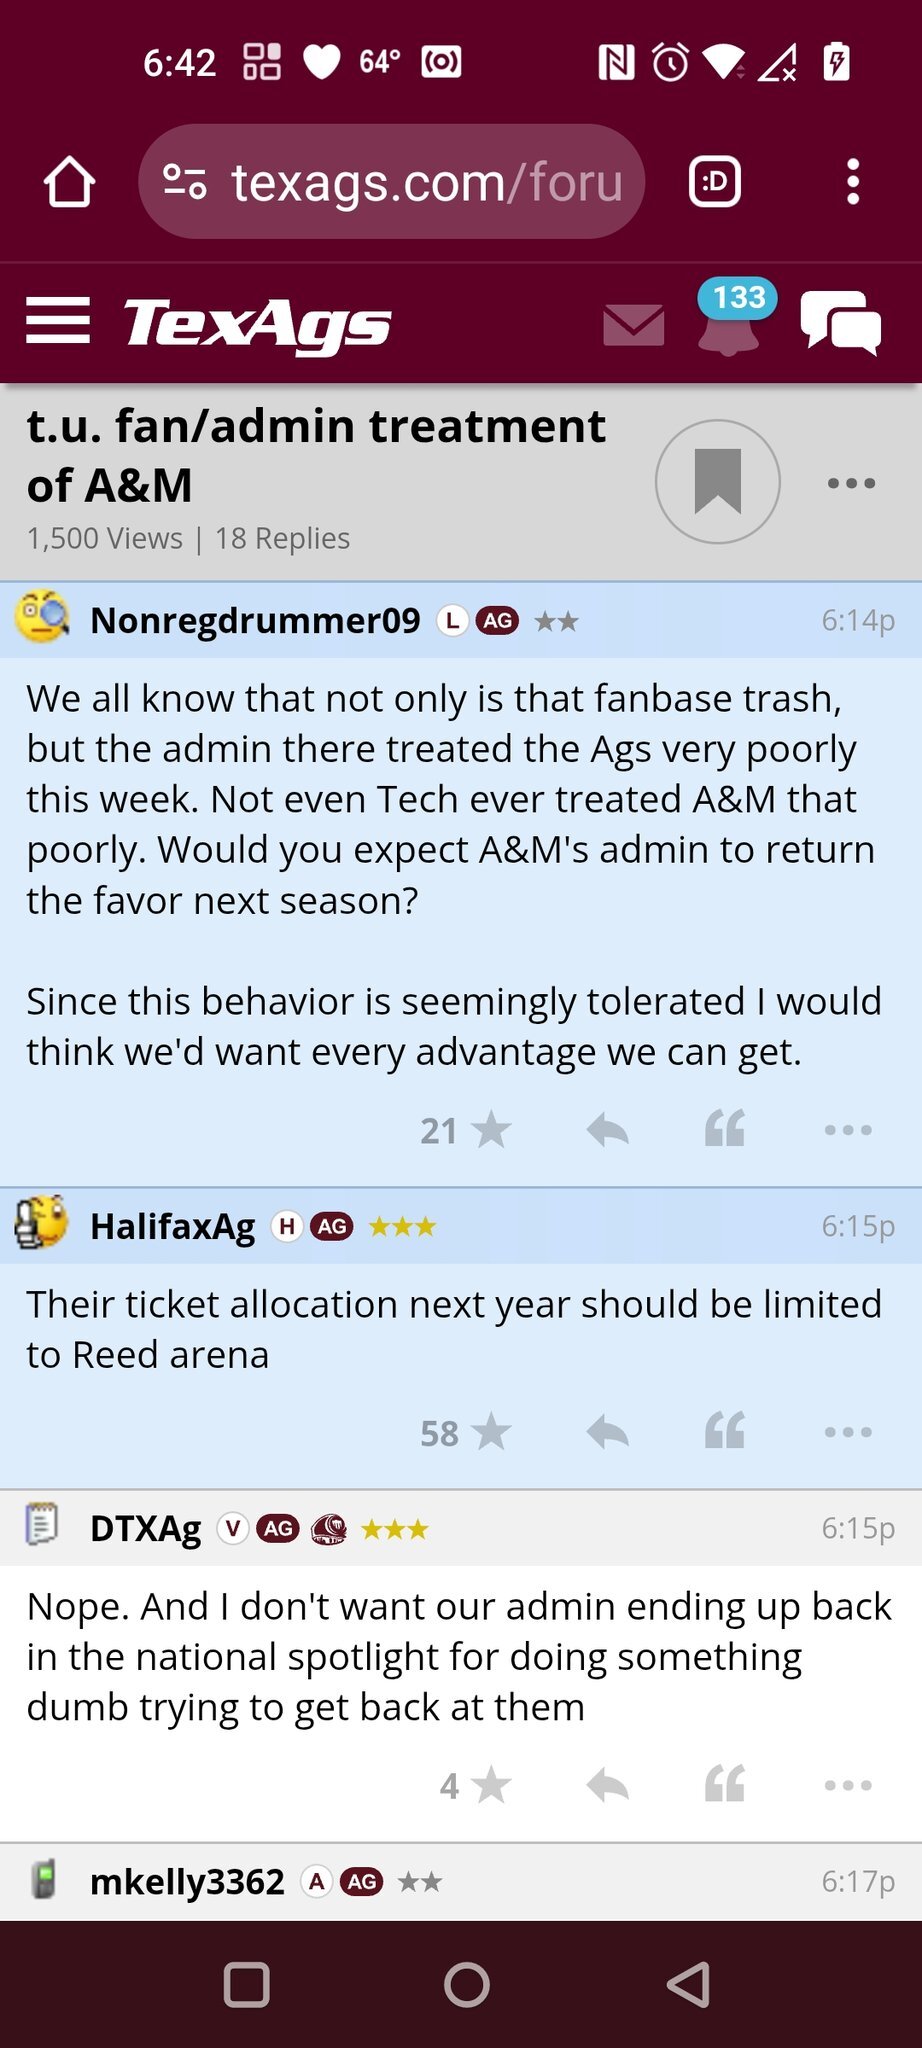Image resolution: width=922 pixels, height=2048 pixels.
Task: Open the TexAgs hamburger menu
Action: click(x=58, y=322)
